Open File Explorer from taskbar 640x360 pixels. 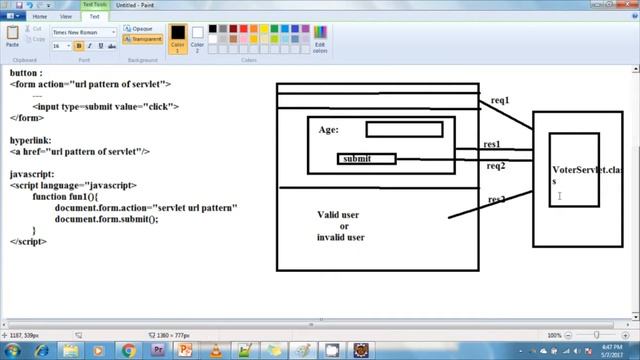coord(71,351)
